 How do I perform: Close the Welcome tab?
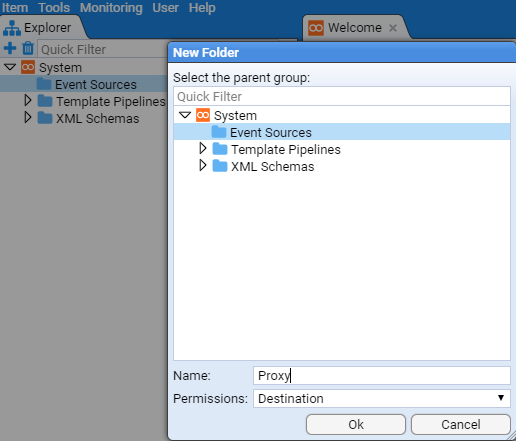tap(393, 28)
